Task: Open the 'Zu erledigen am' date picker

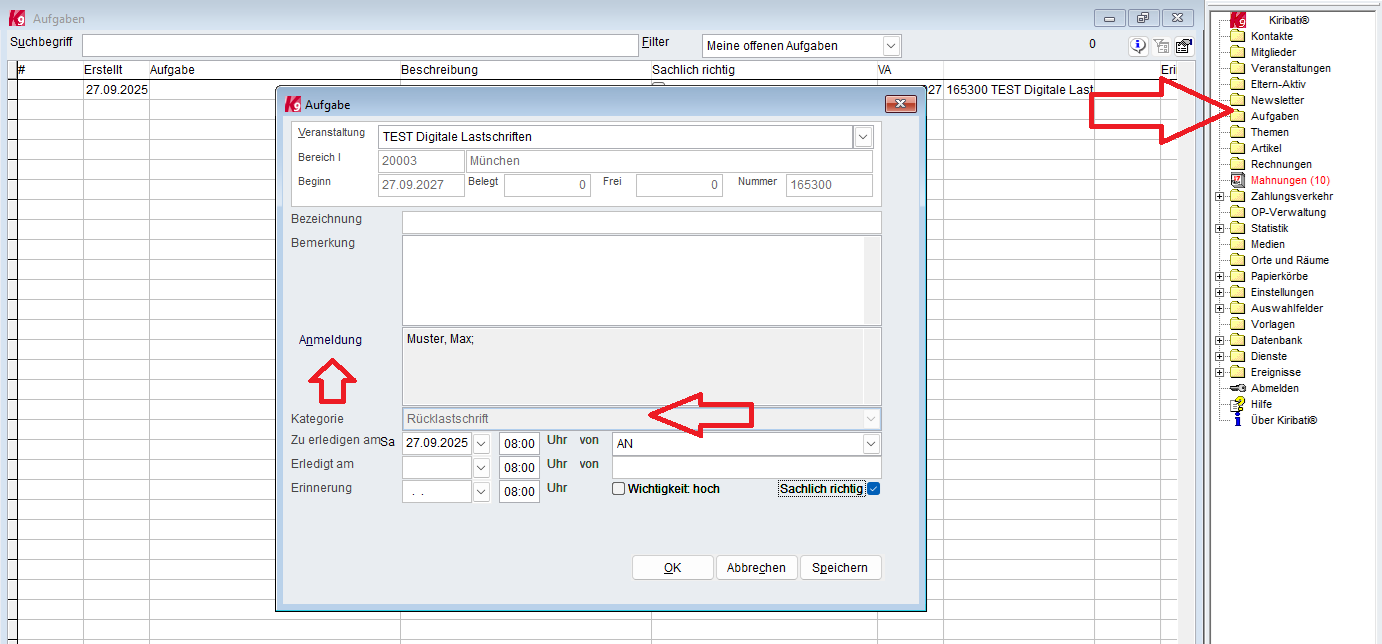Action: [481, 443]
